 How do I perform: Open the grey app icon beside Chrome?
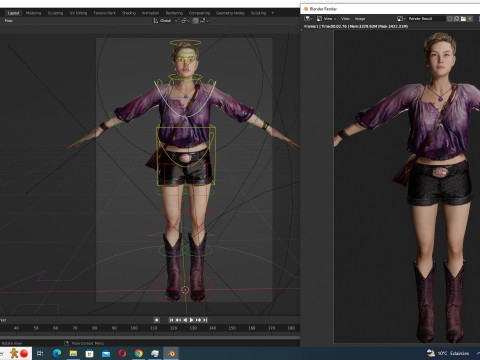155,353
